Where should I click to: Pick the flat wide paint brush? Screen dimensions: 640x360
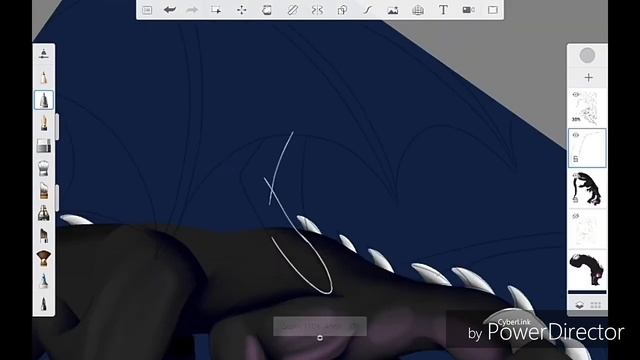tap(44, 146)
